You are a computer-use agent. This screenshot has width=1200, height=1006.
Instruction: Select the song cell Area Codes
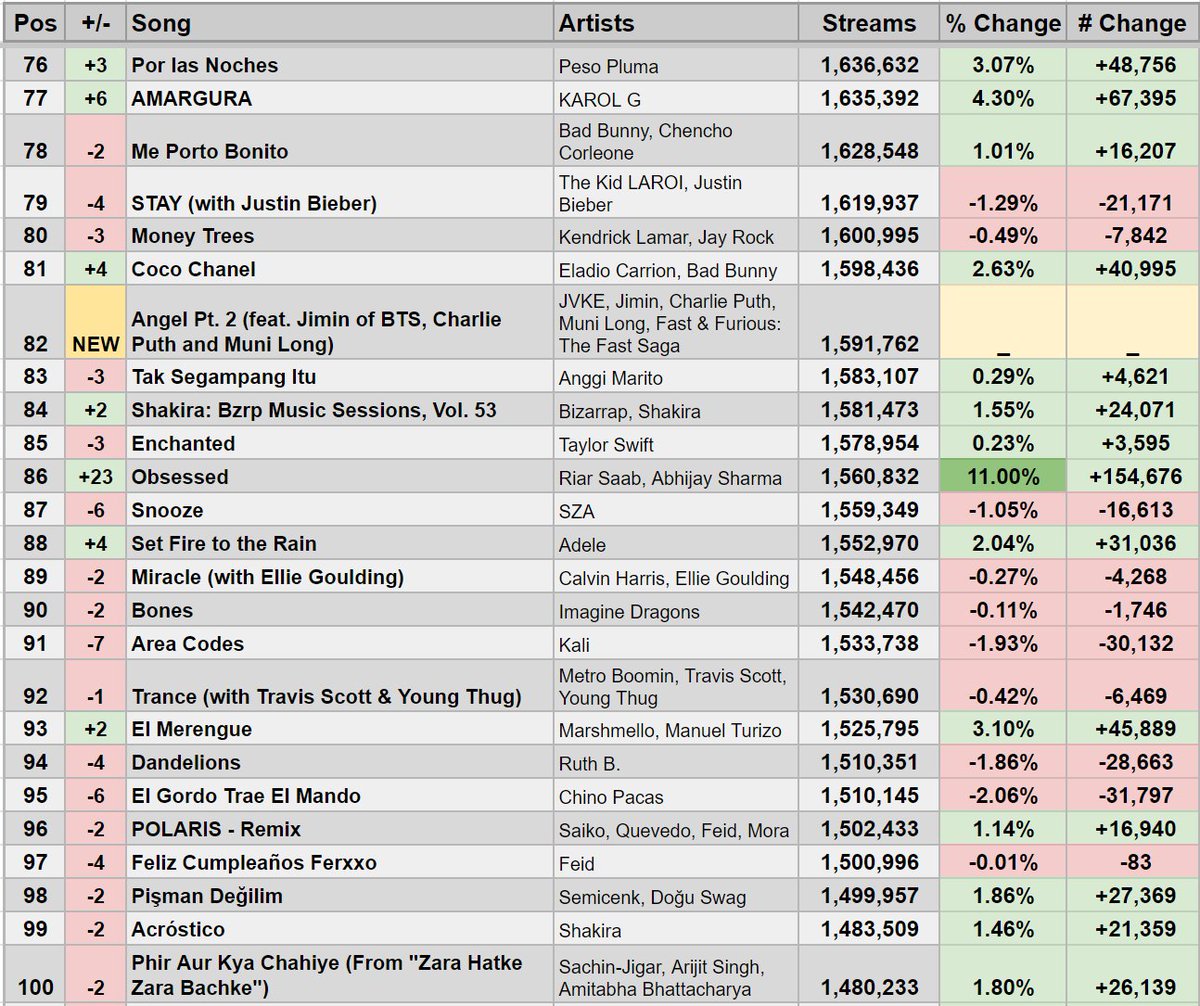pyautogui.click(x=340, y=644)
